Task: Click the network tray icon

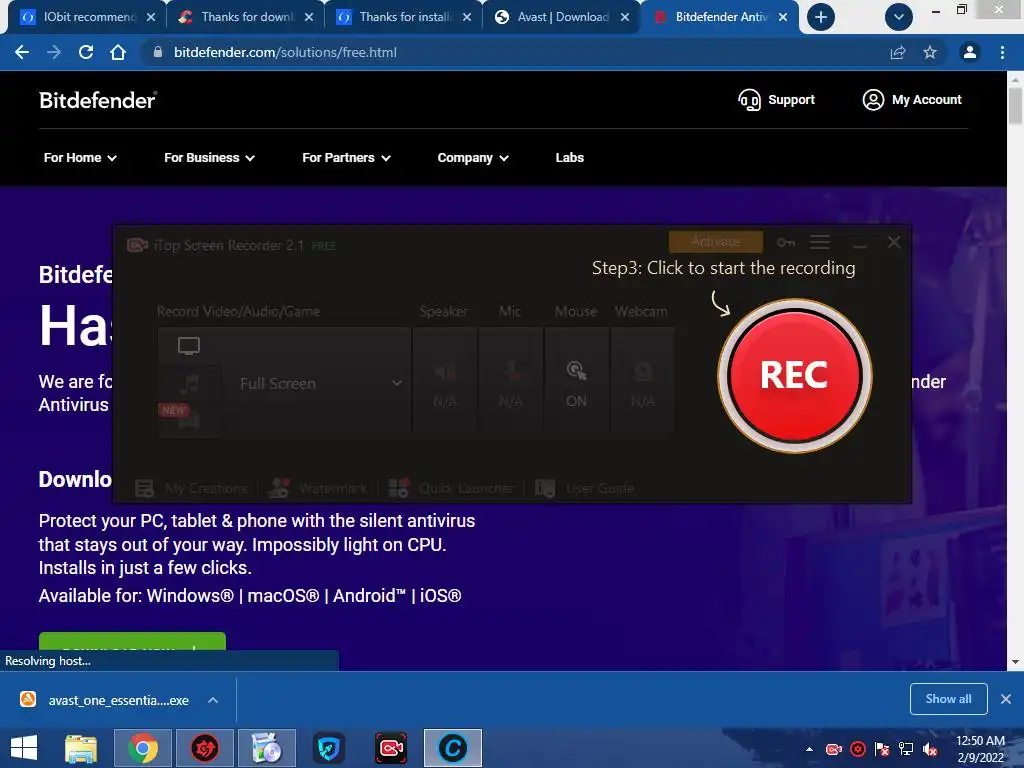Action: (906, 749)
